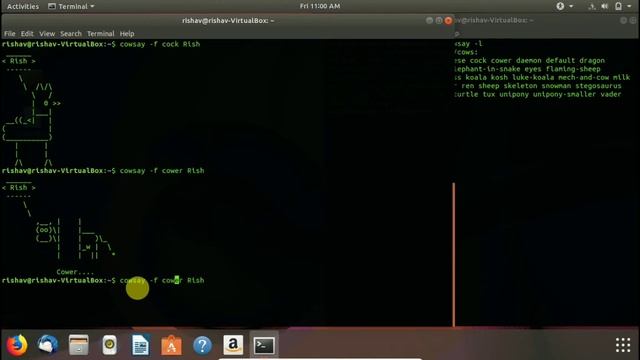The width and height of the screenshot is (640, 360).
Task: Open the Search menu
Action: click(x=71, y=34)
